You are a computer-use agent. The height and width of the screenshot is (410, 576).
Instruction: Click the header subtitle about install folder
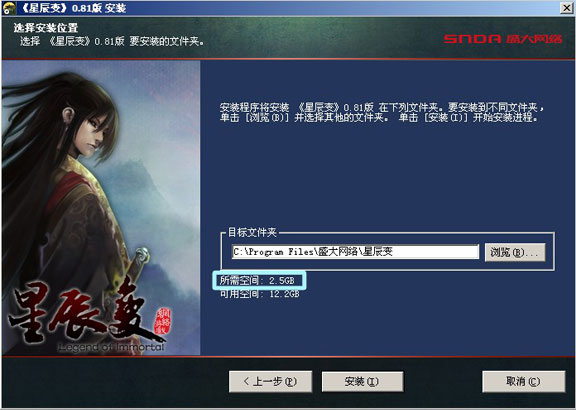point(112,42)
